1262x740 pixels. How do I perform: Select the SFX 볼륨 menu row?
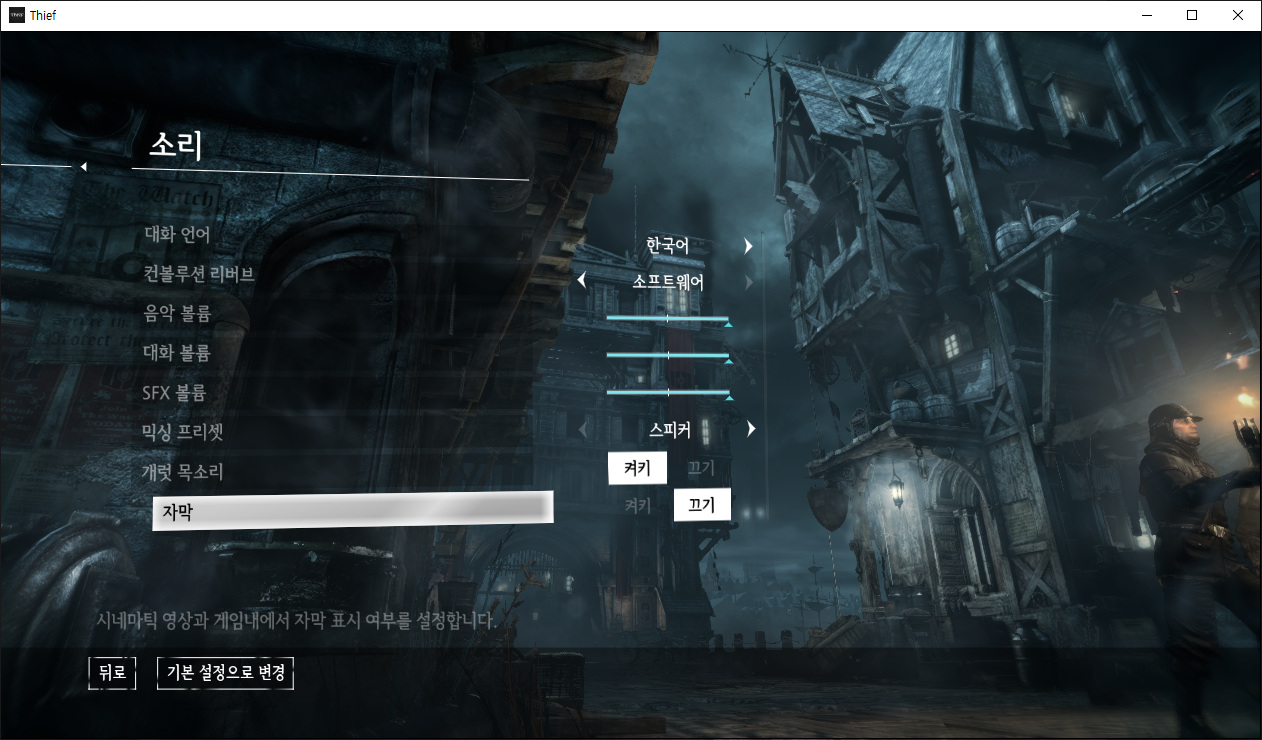[x=174, y=392]
